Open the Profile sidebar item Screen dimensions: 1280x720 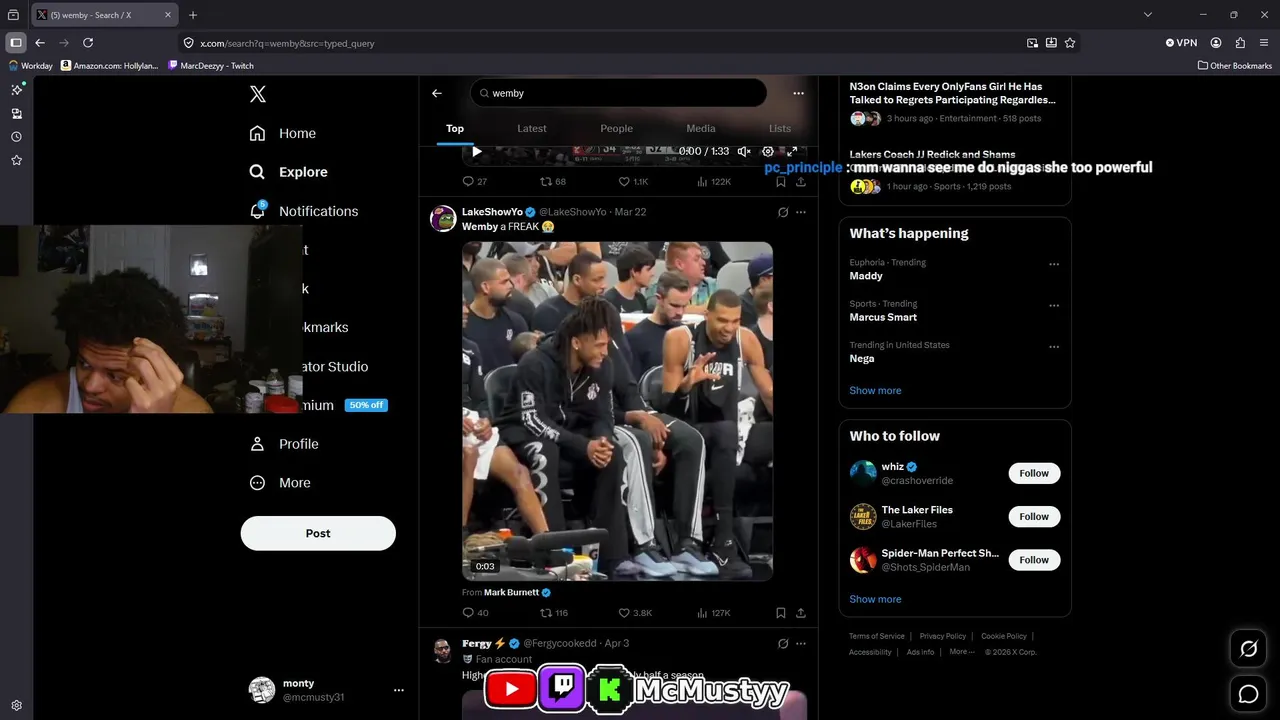click(x=284, y=444)
